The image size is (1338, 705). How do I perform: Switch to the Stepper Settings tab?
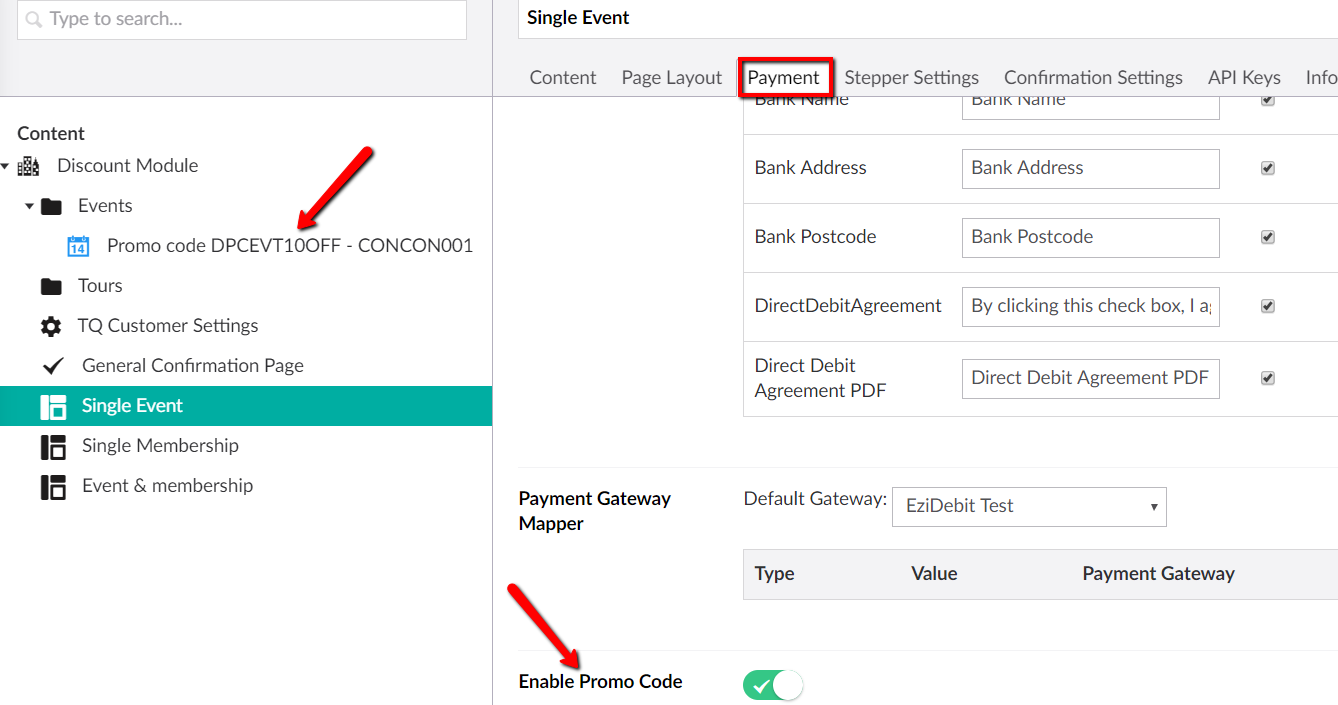coord(912,77)
